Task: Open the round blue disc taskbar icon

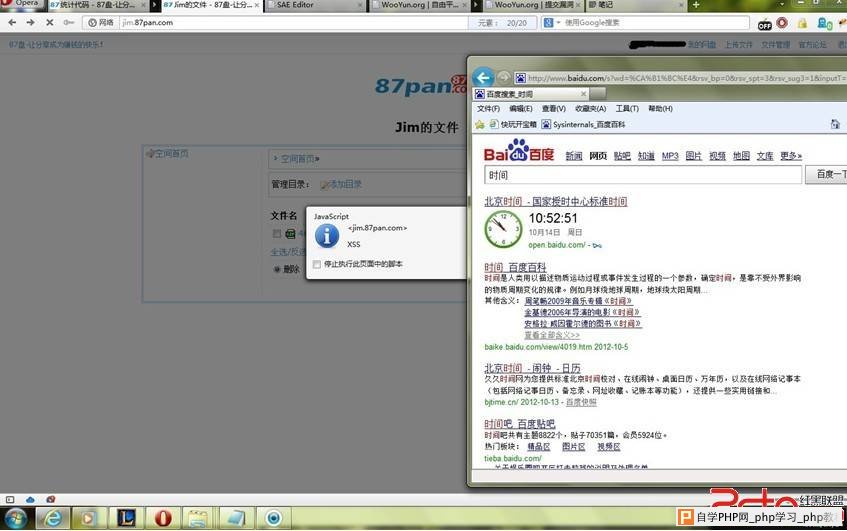Action: coord(273,519)
